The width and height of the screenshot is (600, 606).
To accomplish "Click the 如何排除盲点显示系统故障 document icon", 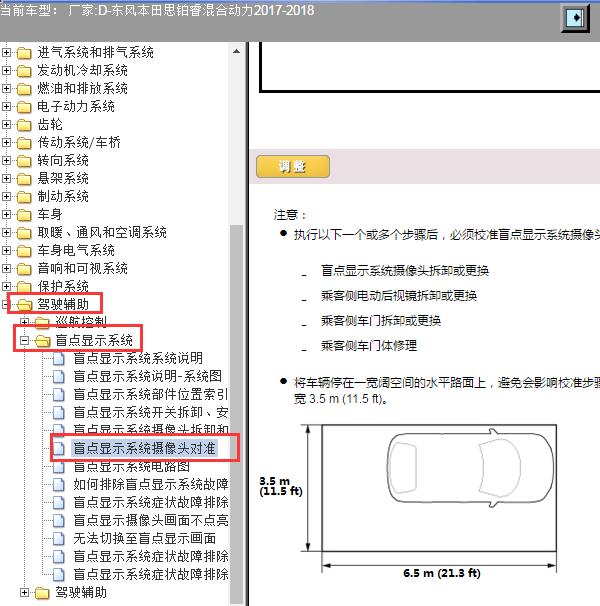I will (59, 484).
